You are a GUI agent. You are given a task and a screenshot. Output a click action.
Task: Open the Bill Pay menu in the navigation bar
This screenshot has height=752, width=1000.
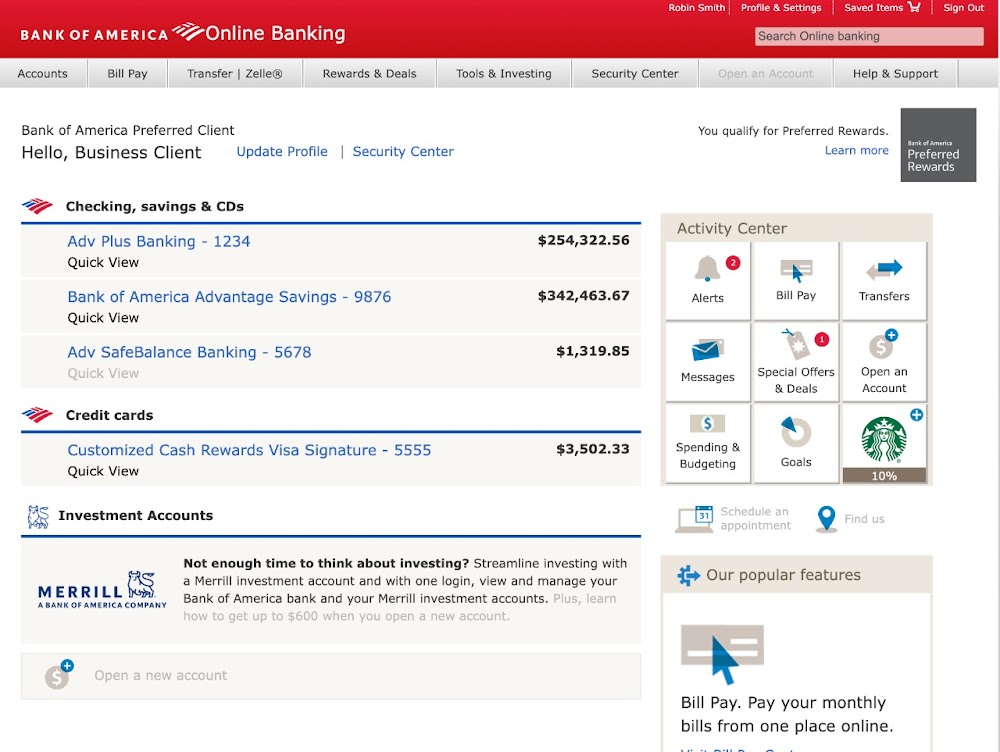pos(128,73)
